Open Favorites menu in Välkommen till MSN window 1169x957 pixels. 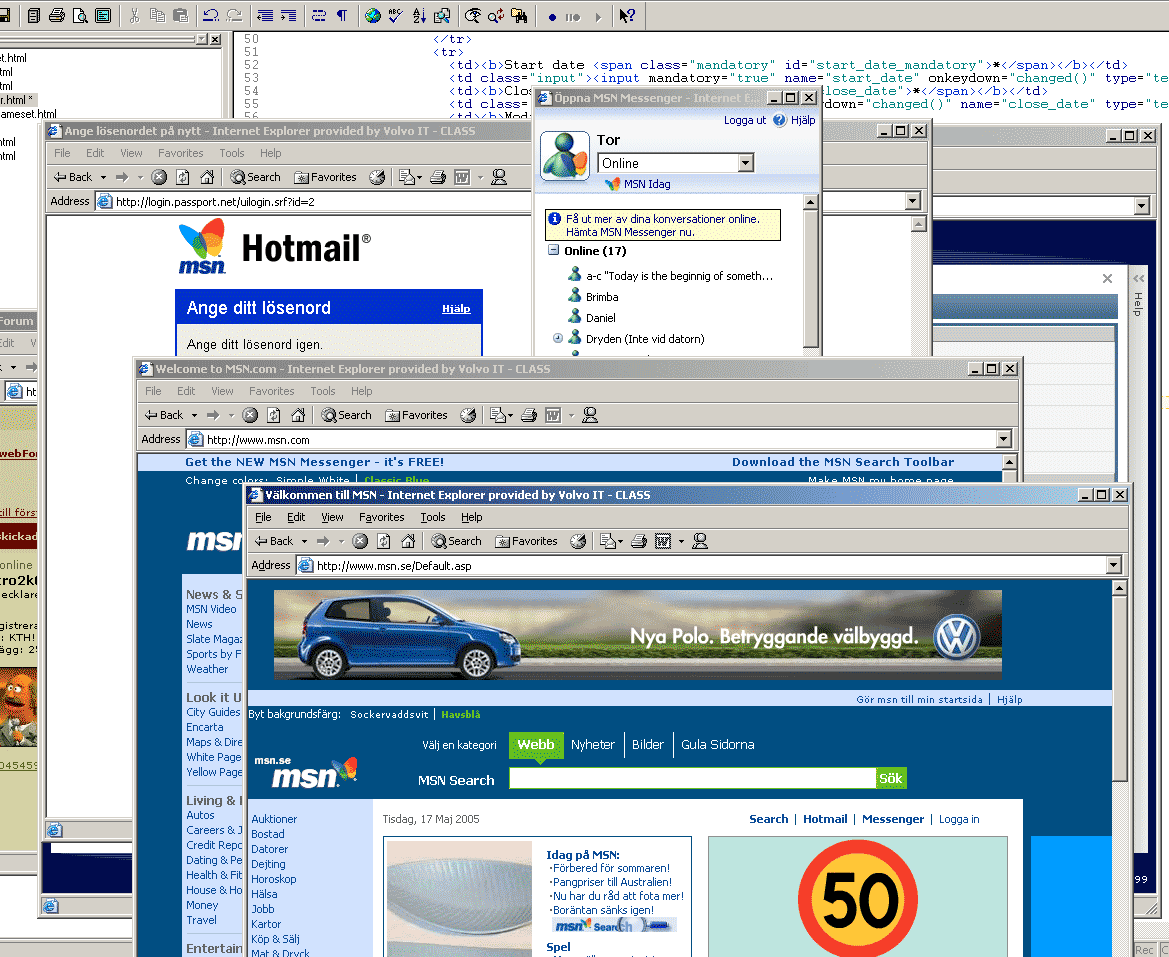pyautogui.click(x=382, y=517)
